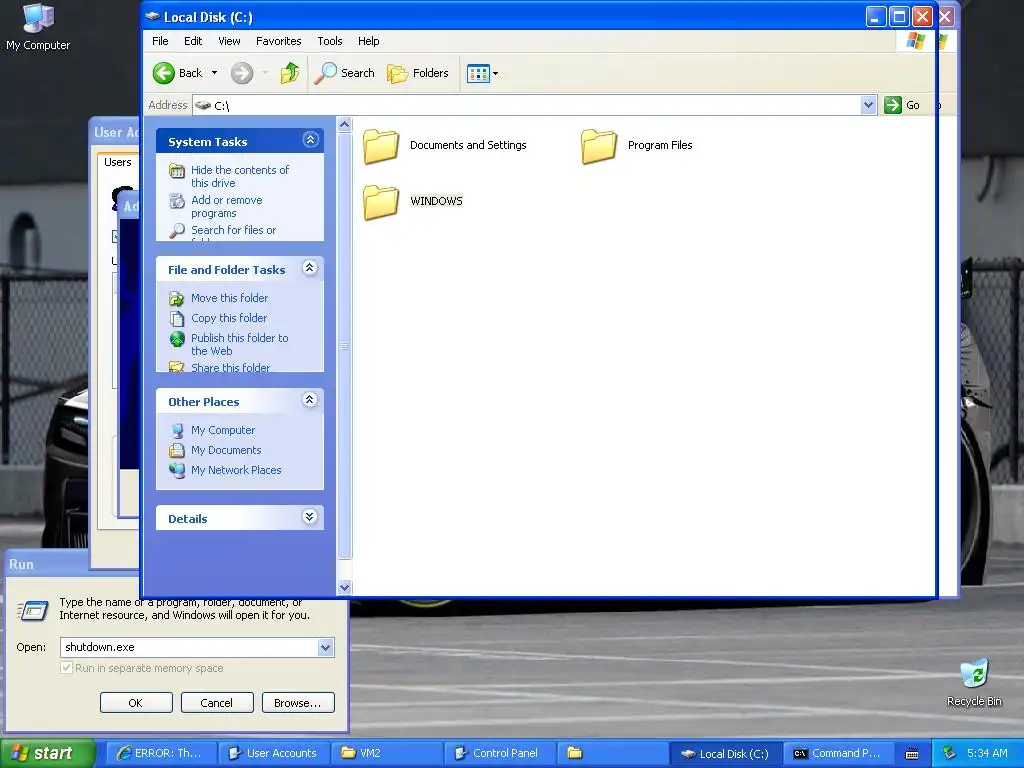Collapse the File and Folder Tasks panel
Image resolution: width=1024 pixels, height=768 pixels.
[x=310, y=268]
